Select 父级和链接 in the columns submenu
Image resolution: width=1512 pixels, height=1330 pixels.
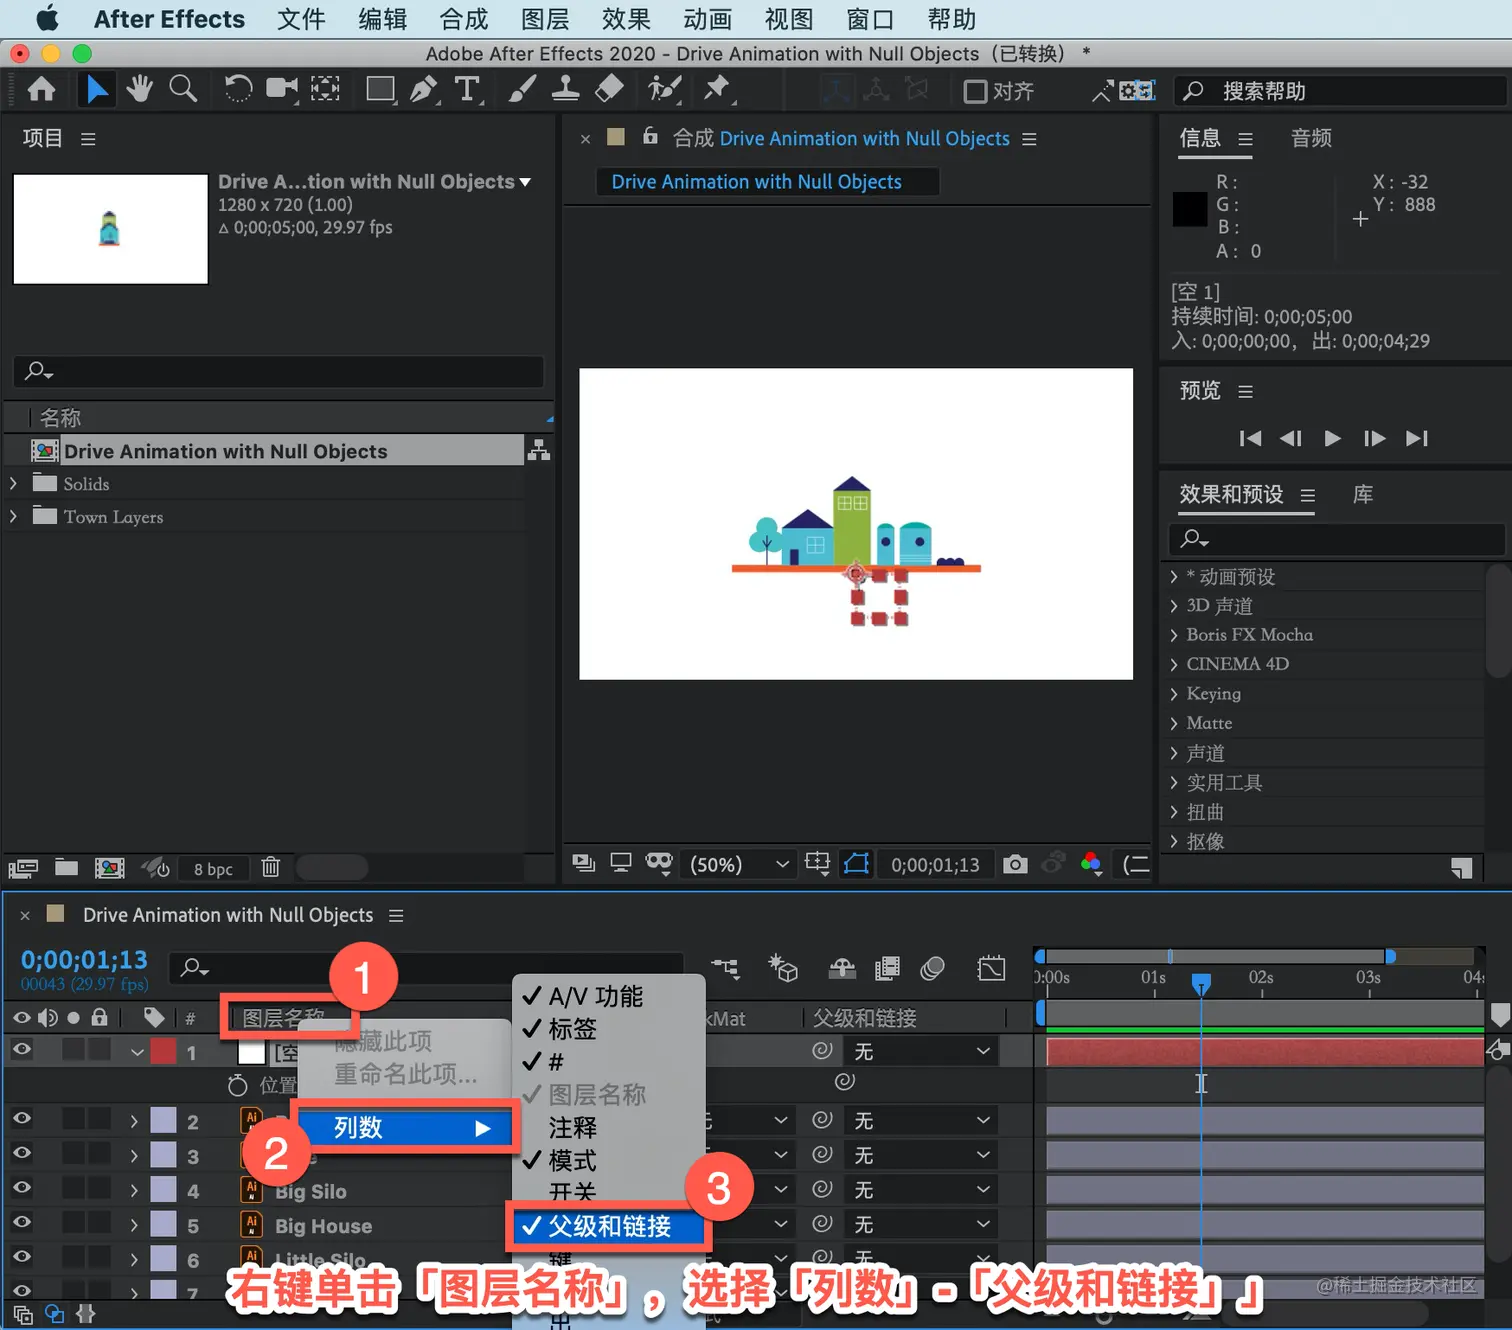[x=609, y=1226]
